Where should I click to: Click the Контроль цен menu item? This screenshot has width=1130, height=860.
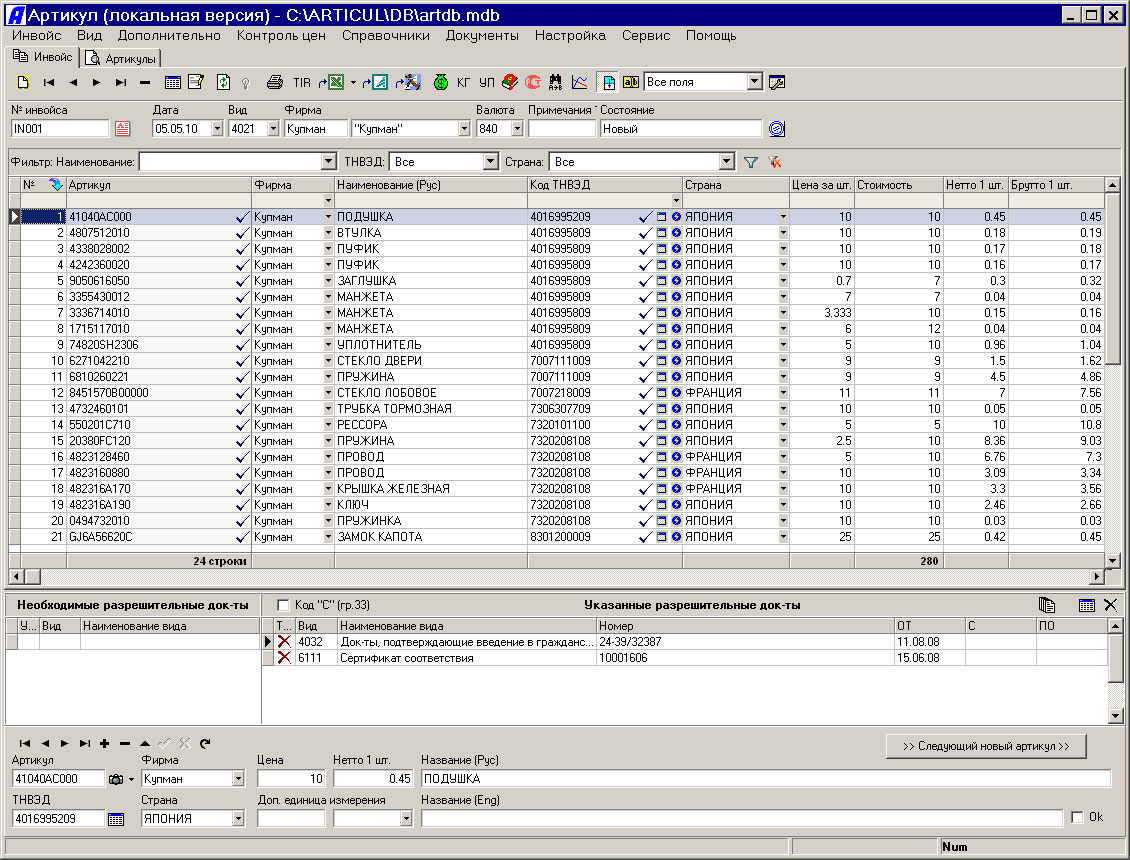[281, 35]
